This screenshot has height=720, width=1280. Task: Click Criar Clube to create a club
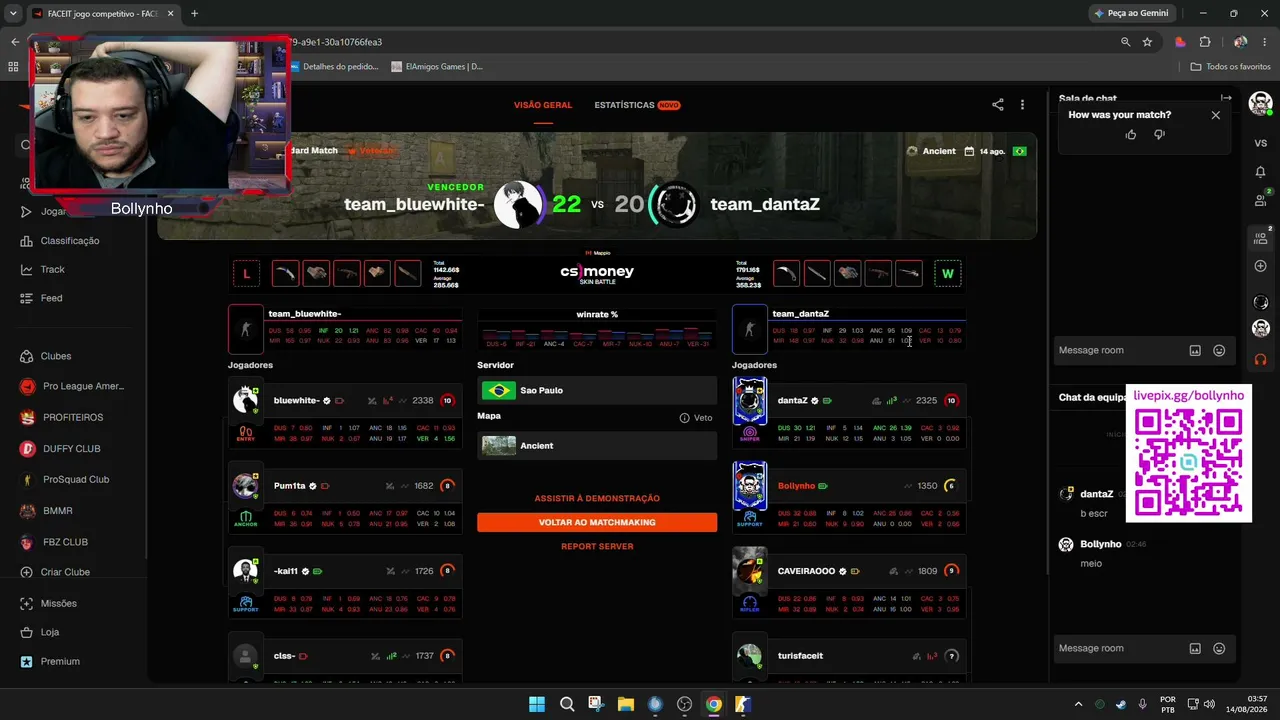(x=65, y=572)
